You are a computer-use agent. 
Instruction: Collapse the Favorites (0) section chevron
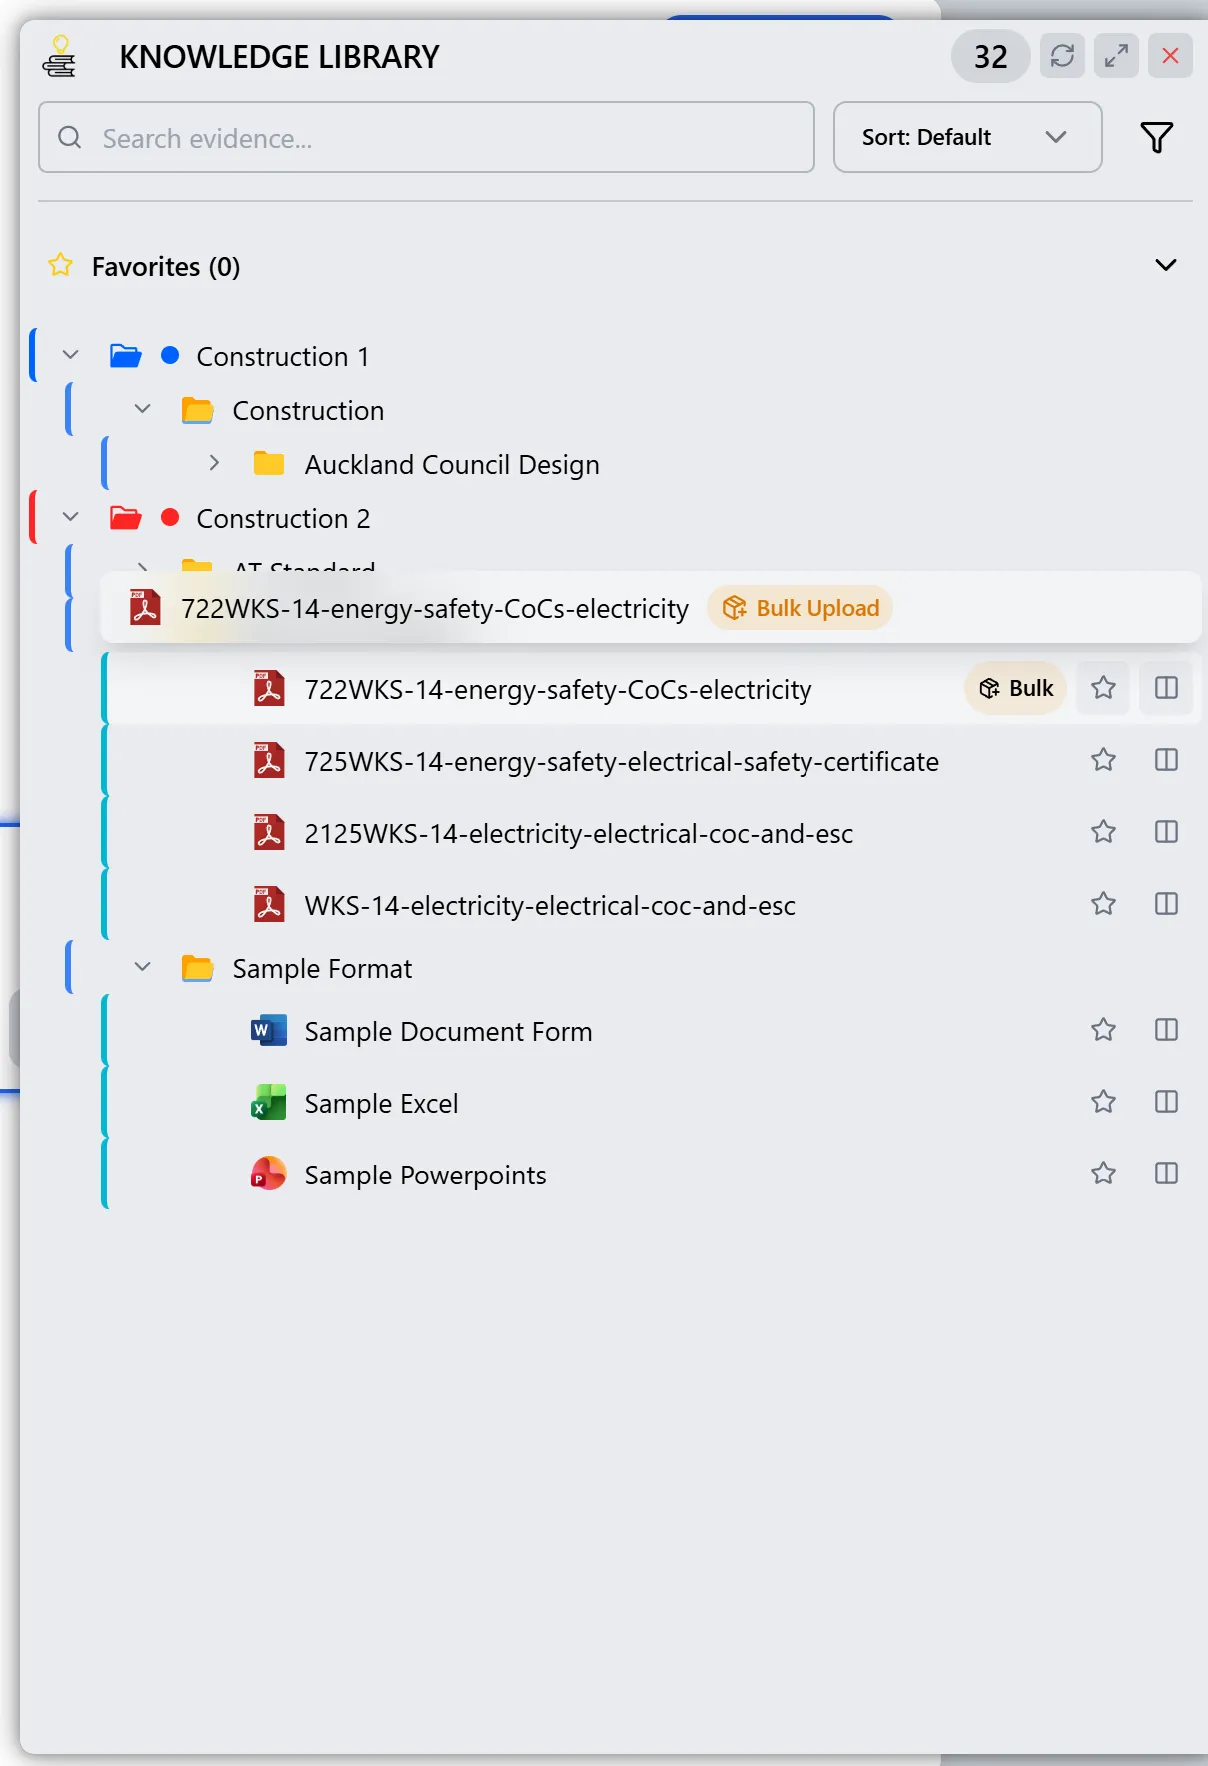click(x=1165, y=265)
